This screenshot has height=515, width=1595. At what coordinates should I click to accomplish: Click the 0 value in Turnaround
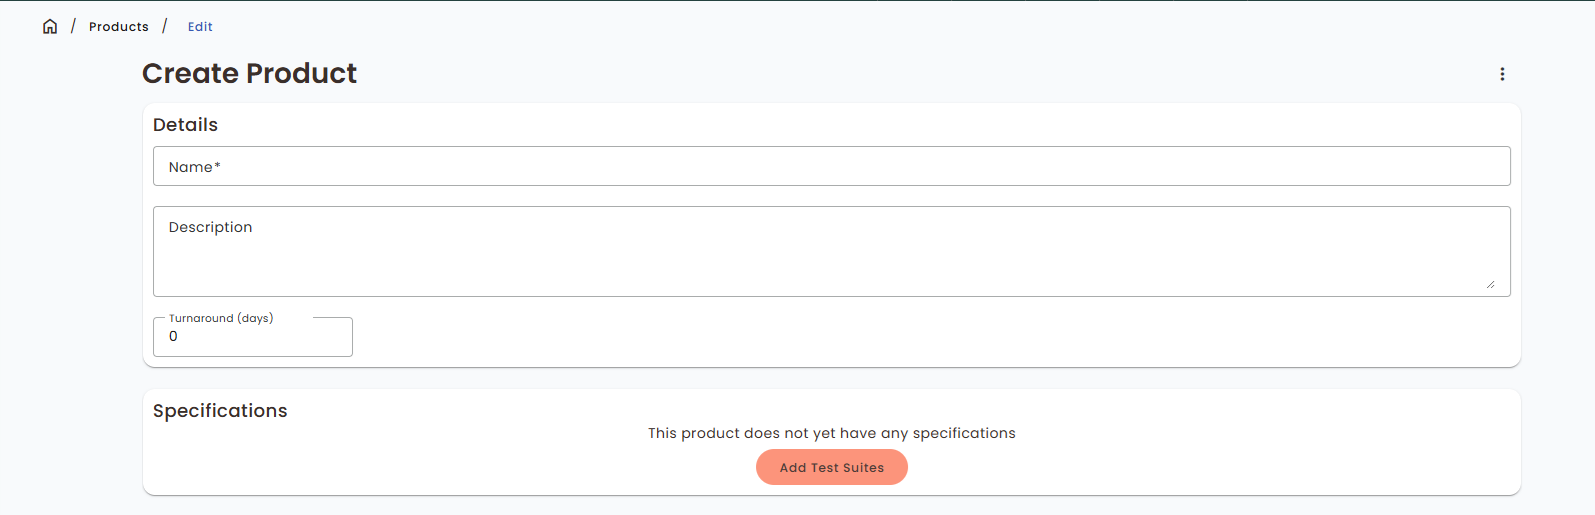[173, 337]
